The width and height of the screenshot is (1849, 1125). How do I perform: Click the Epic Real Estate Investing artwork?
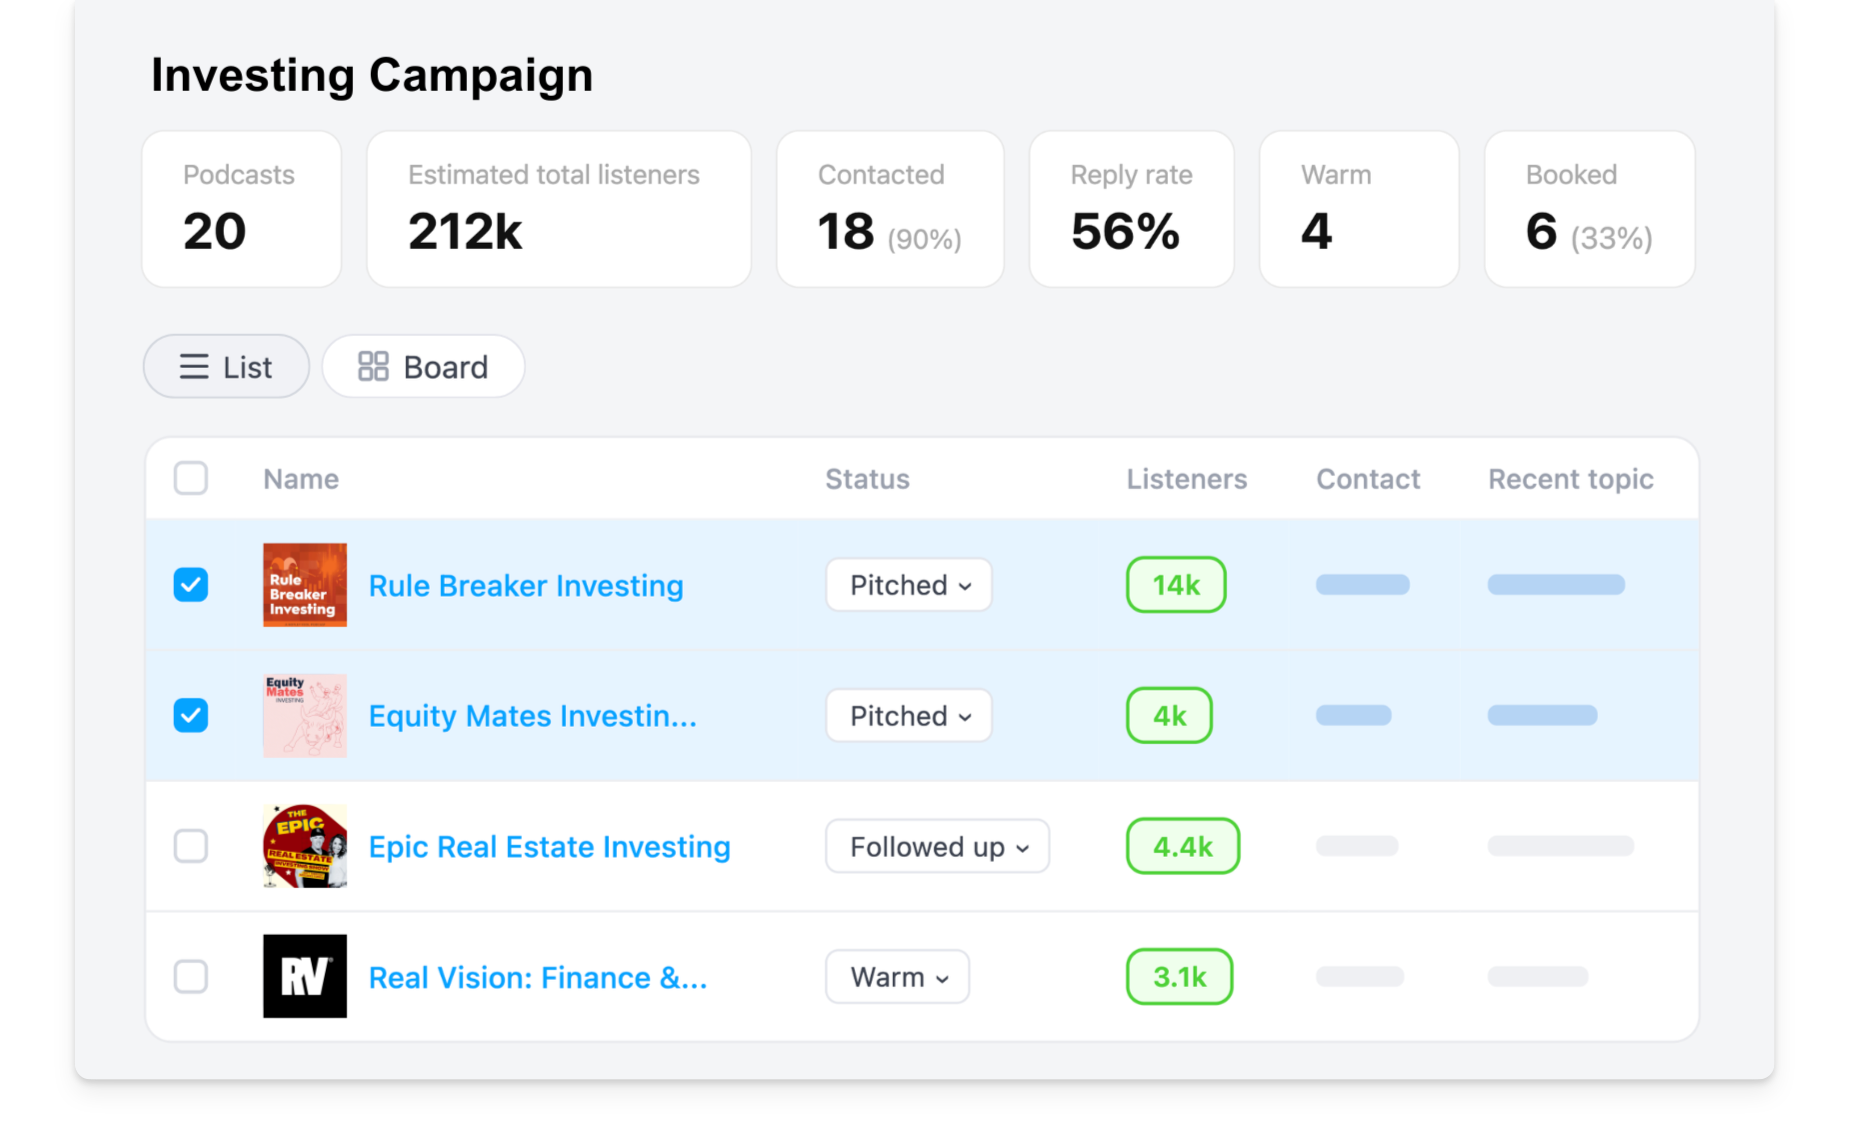pos(304,846)
